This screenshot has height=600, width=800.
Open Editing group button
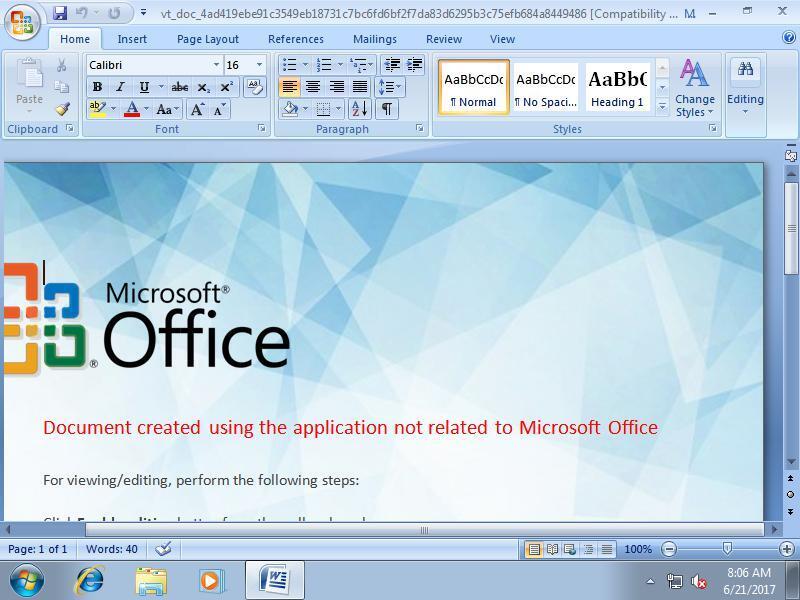[745, 87]
